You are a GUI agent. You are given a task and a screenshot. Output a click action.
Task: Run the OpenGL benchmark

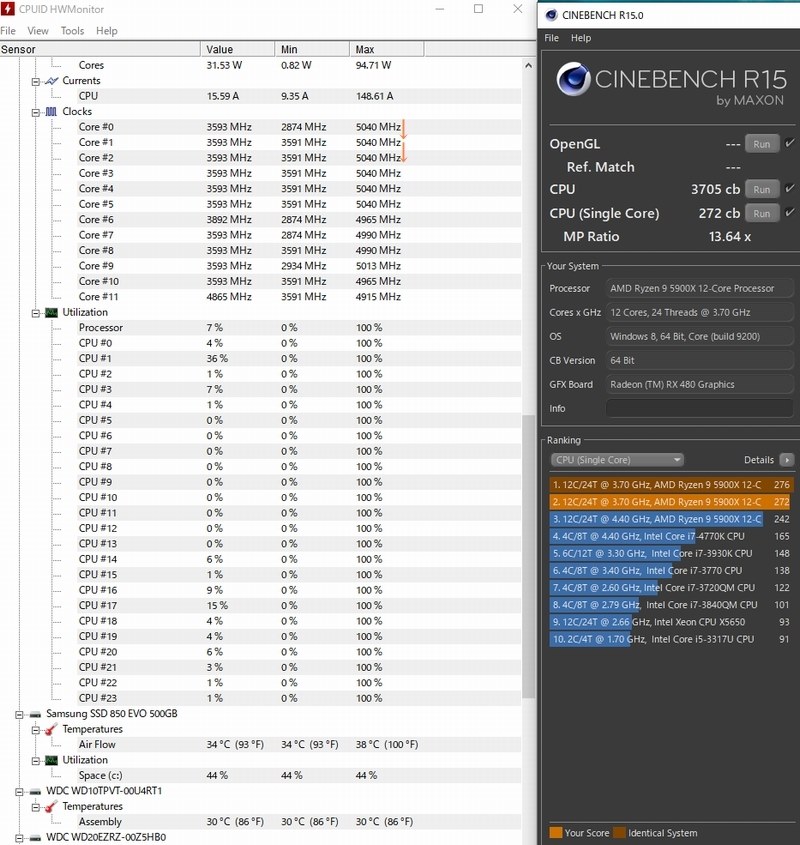tap(762, 144)
